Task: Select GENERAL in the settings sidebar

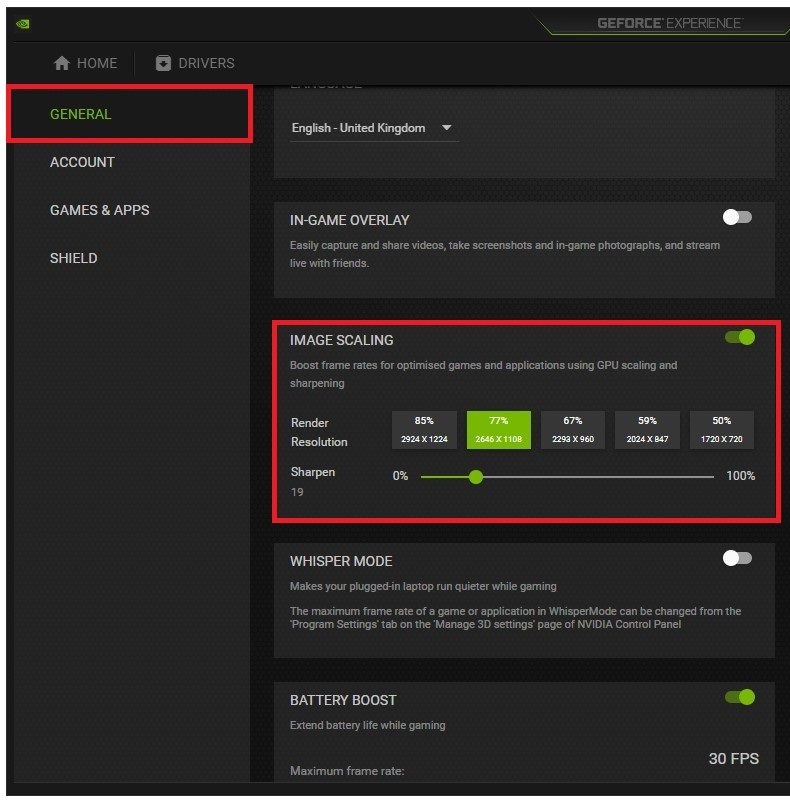Action: coord(130,114)
